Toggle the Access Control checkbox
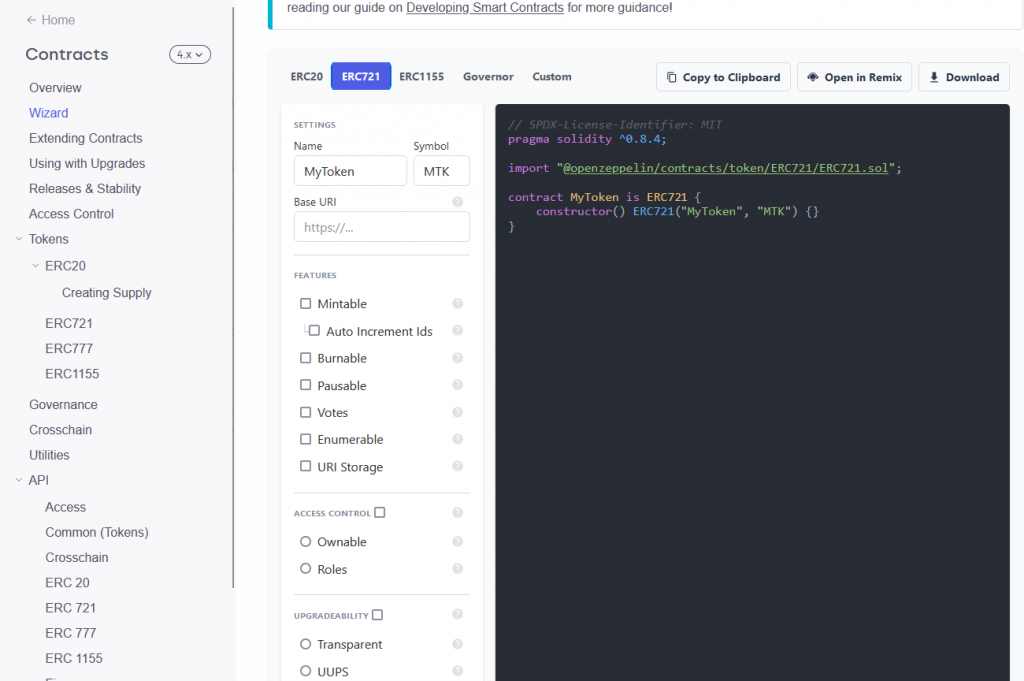 (x=380, y=513)
